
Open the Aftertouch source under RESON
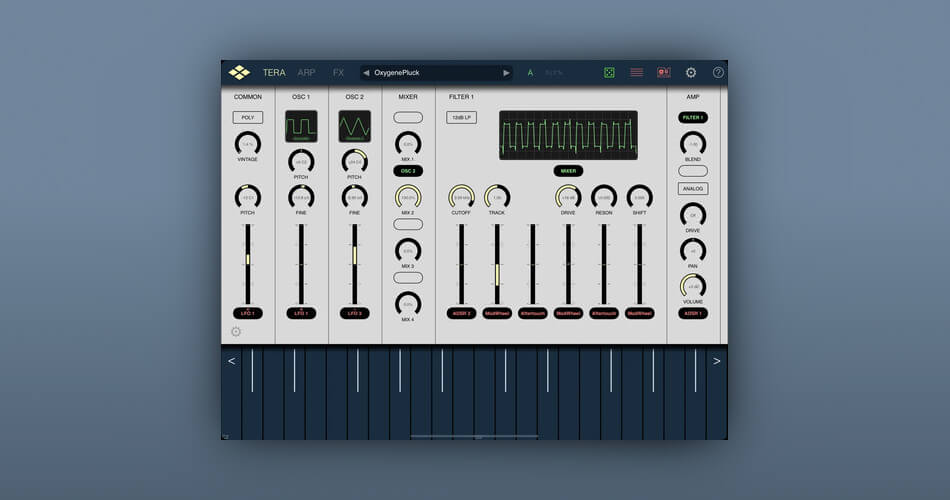pyautogui.click(x=604, y=313)
